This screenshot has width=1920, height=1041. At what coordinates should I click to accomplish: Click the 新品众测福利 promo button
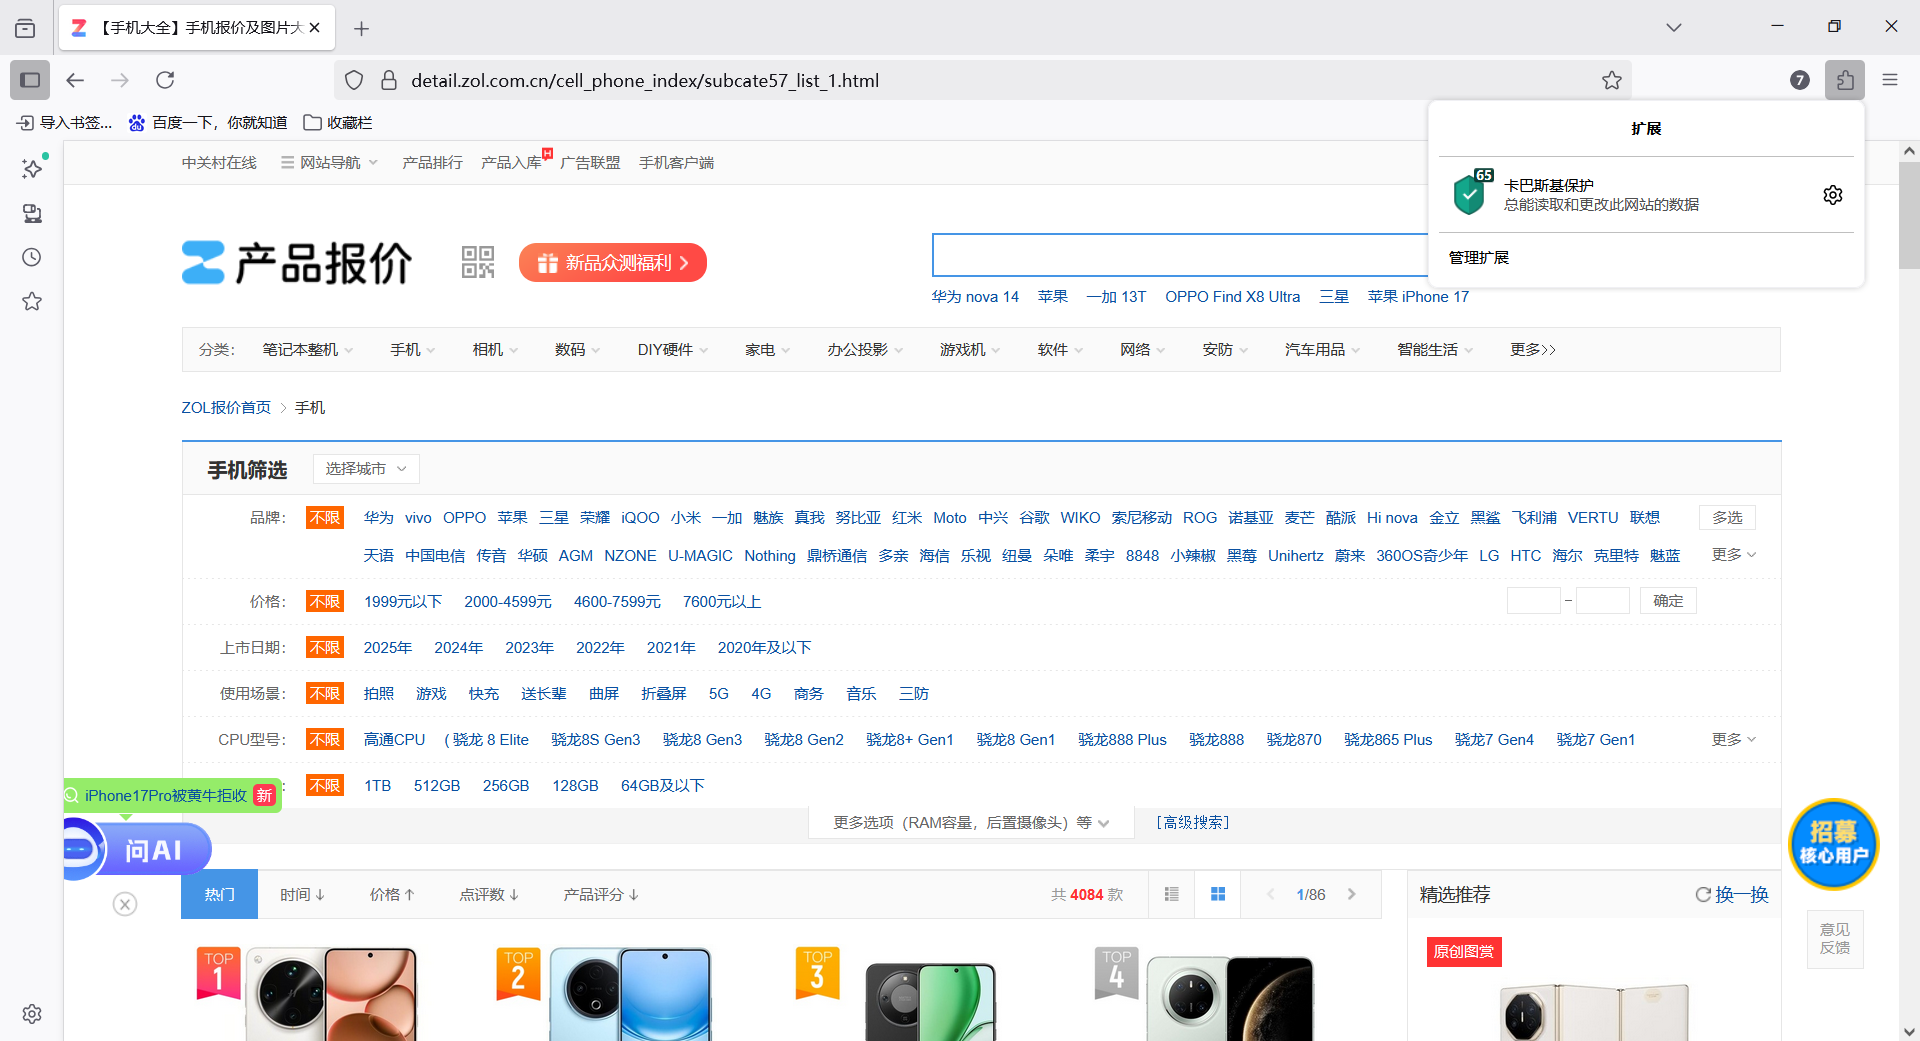(612, 263)
